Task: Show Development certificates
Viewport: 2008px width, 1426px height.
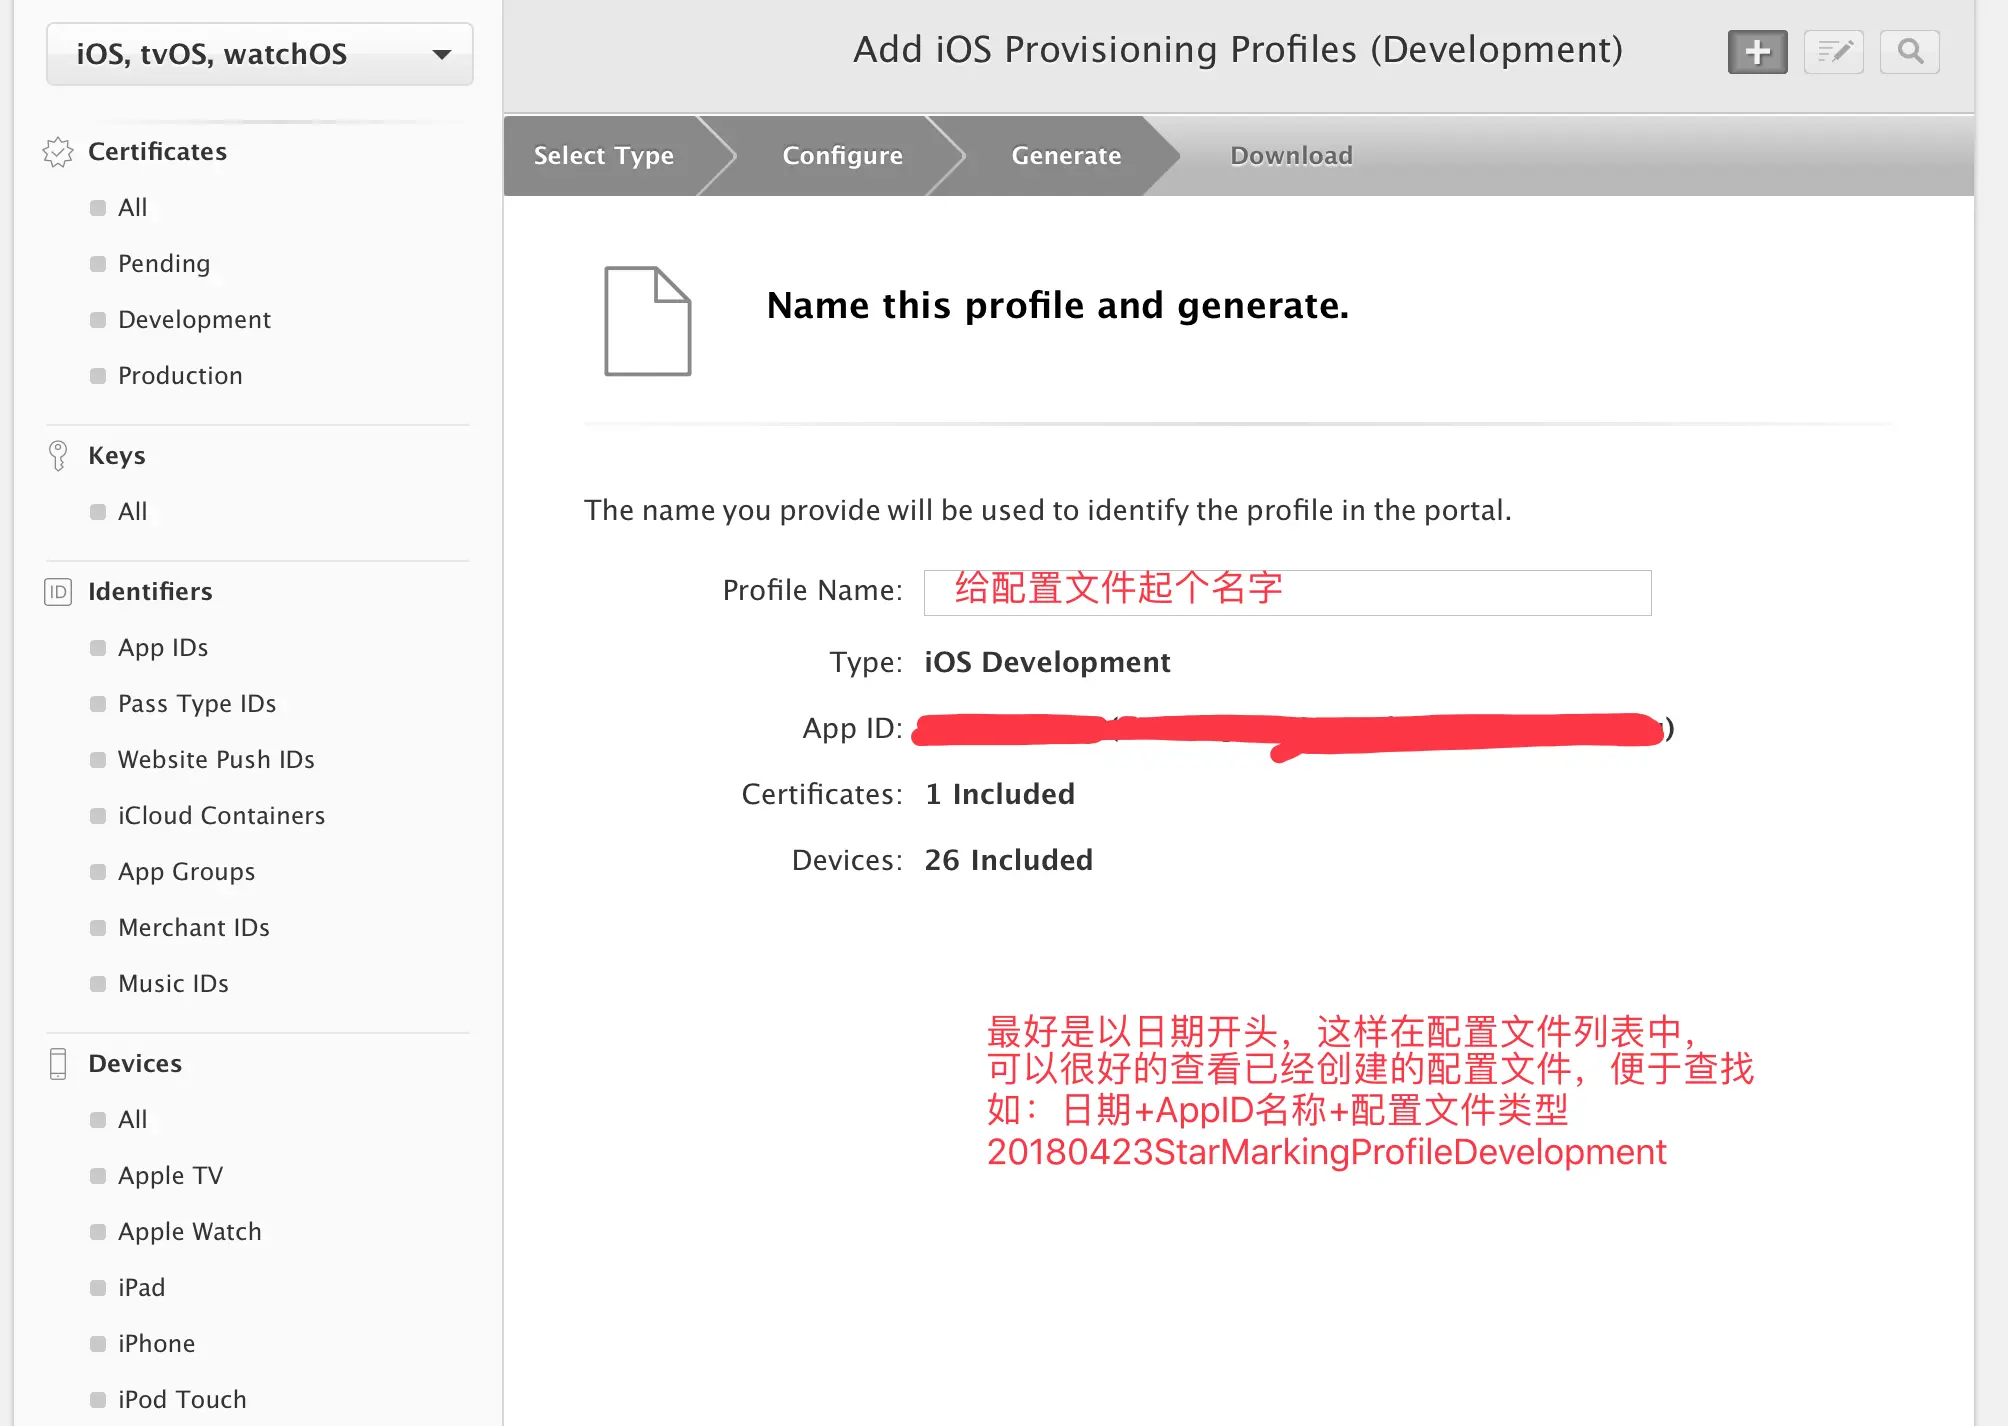Action: [194, 320]
